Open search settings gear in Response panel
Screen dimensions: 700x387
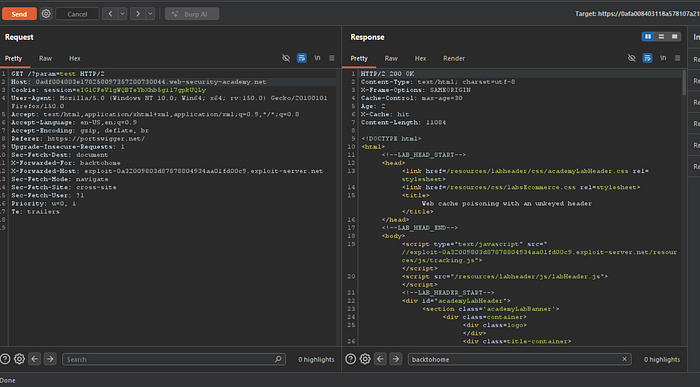[x=365, y=359]
